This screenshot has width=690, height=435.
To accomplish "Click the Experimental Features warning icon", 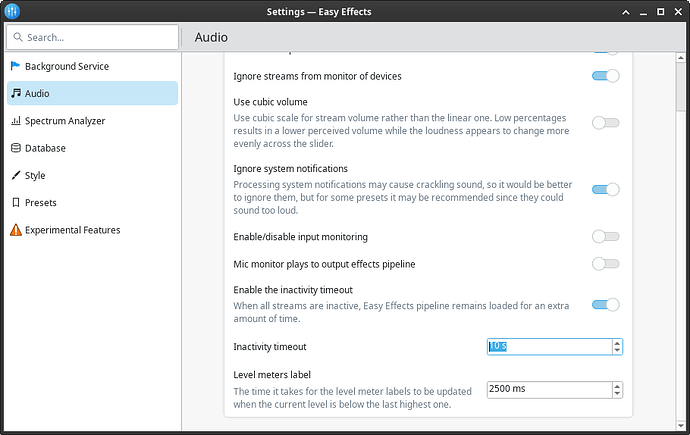I will [15, 230].
